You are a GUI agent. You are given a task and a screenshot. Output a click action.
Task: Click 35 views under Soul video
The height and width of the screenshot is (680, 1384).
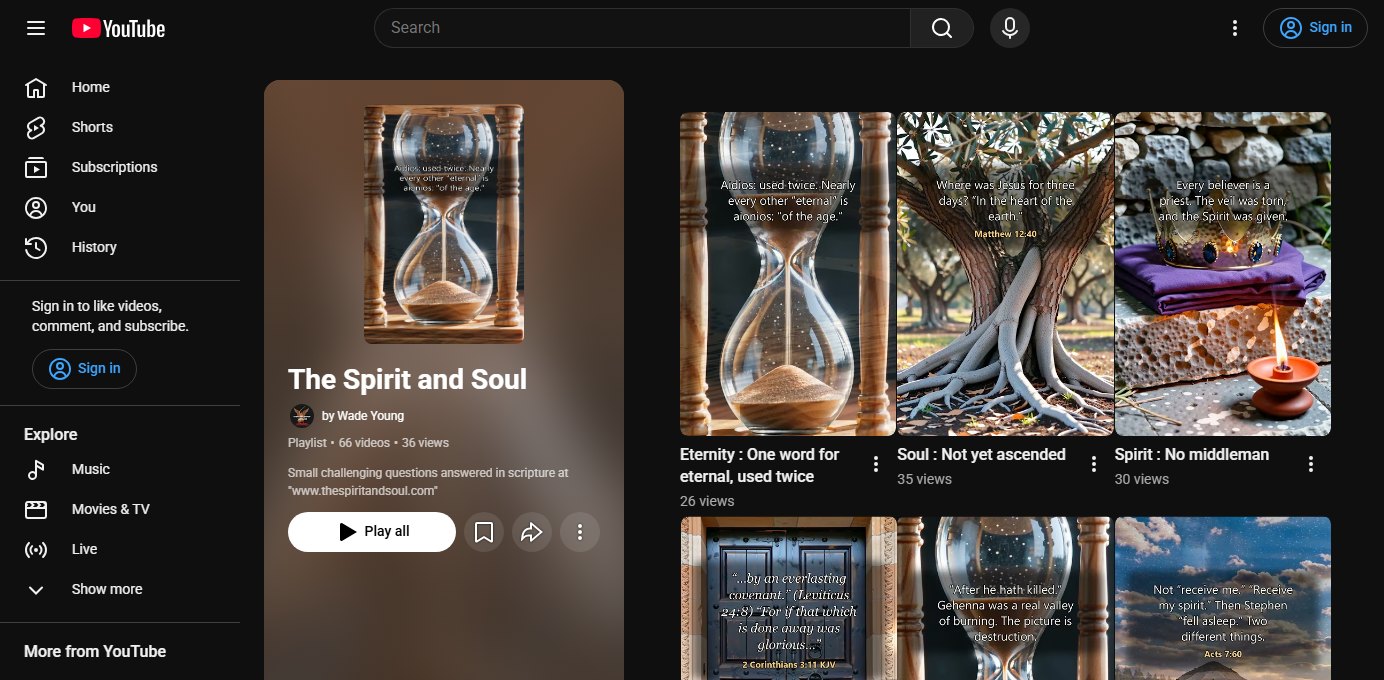tap(925, 479)
